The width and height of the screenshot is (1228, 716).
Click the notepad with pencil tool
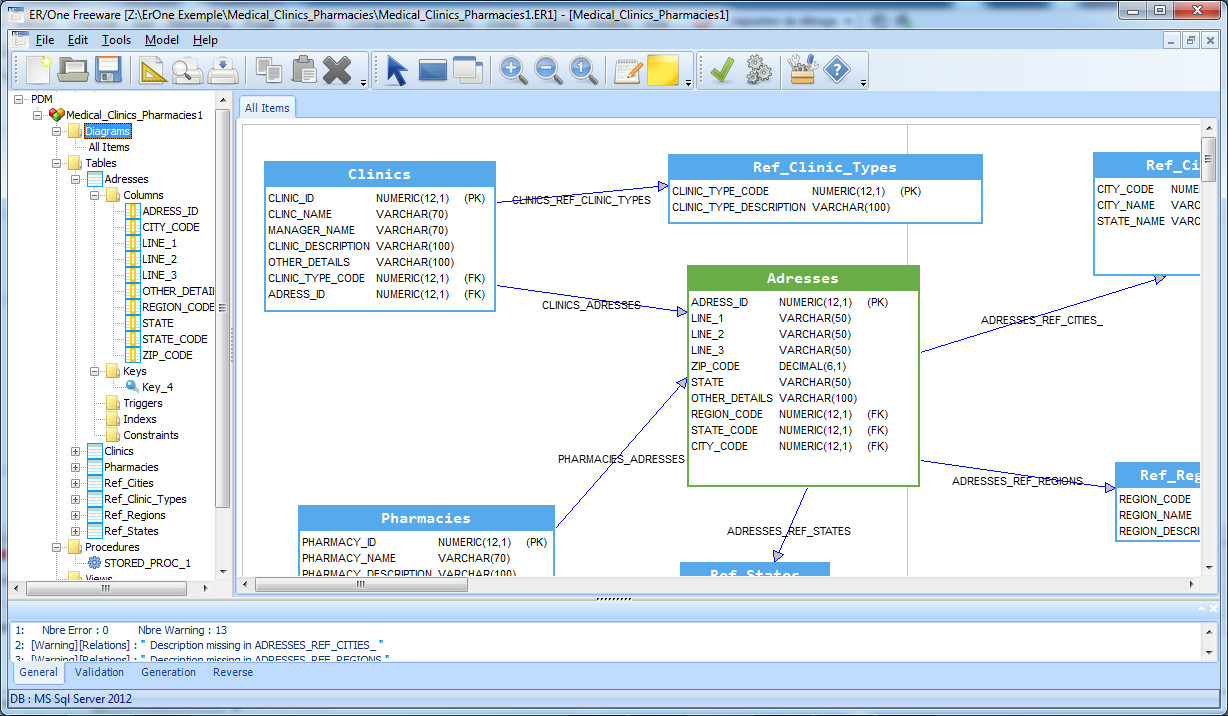tap(628, 70)
